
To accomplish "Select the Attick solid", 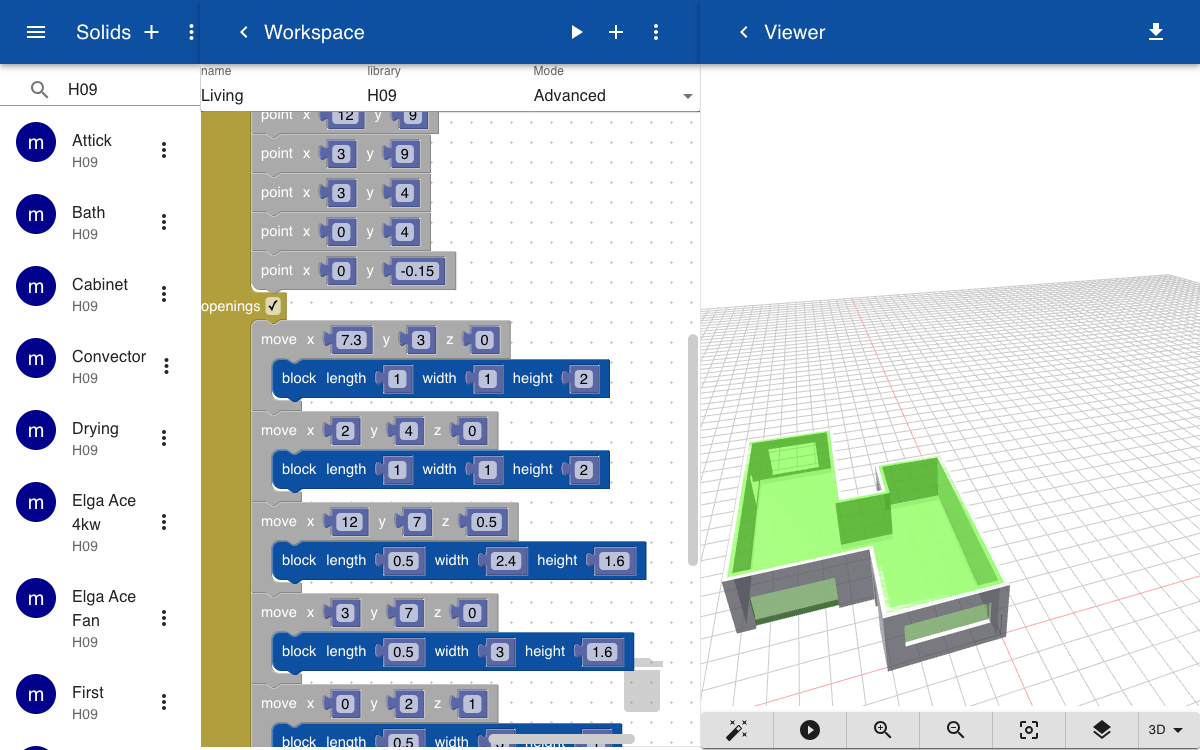I will [92, 150].
